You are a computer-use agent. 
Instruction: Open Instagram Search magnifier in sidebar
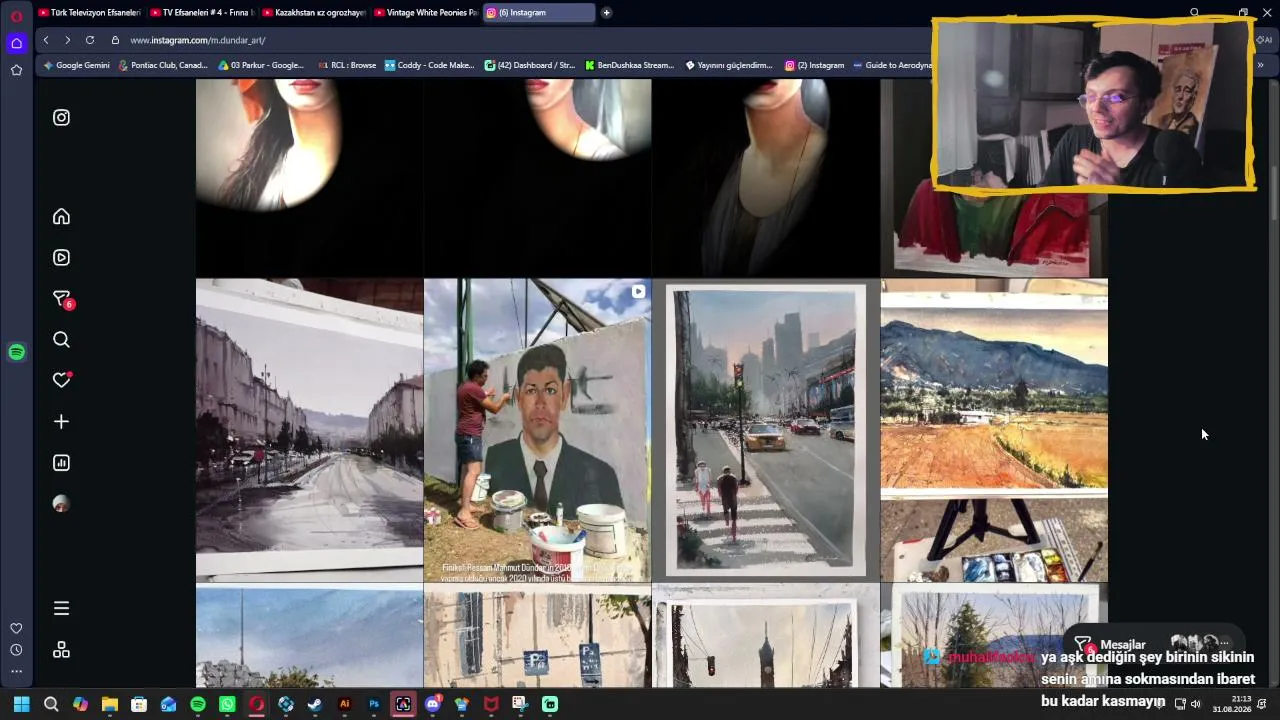tap(61, 340)
